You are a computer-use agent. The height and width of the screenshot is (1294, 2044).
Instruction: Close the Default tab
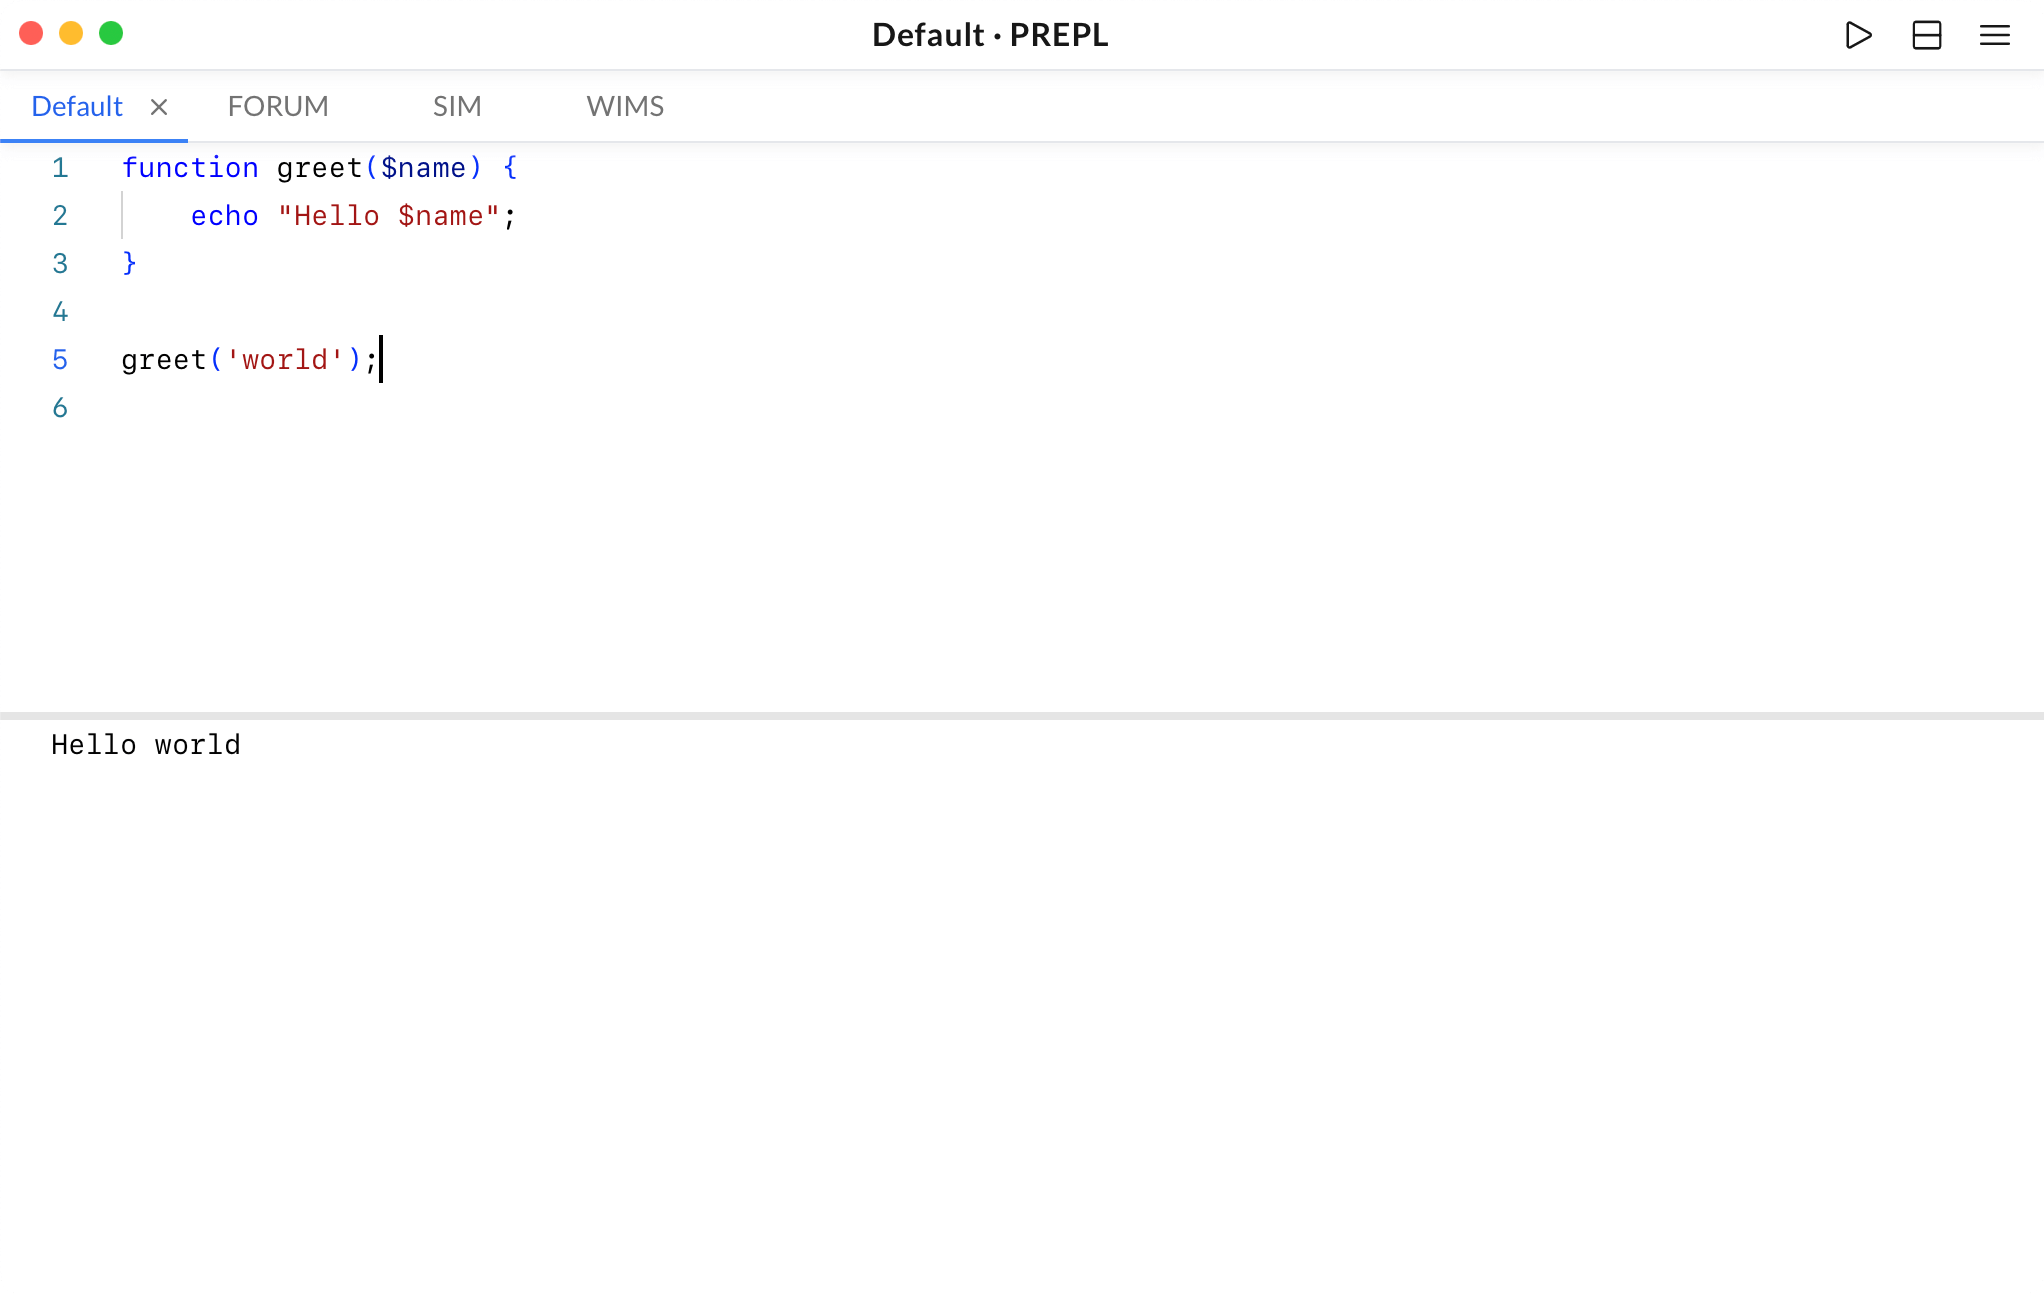(159, 107)
